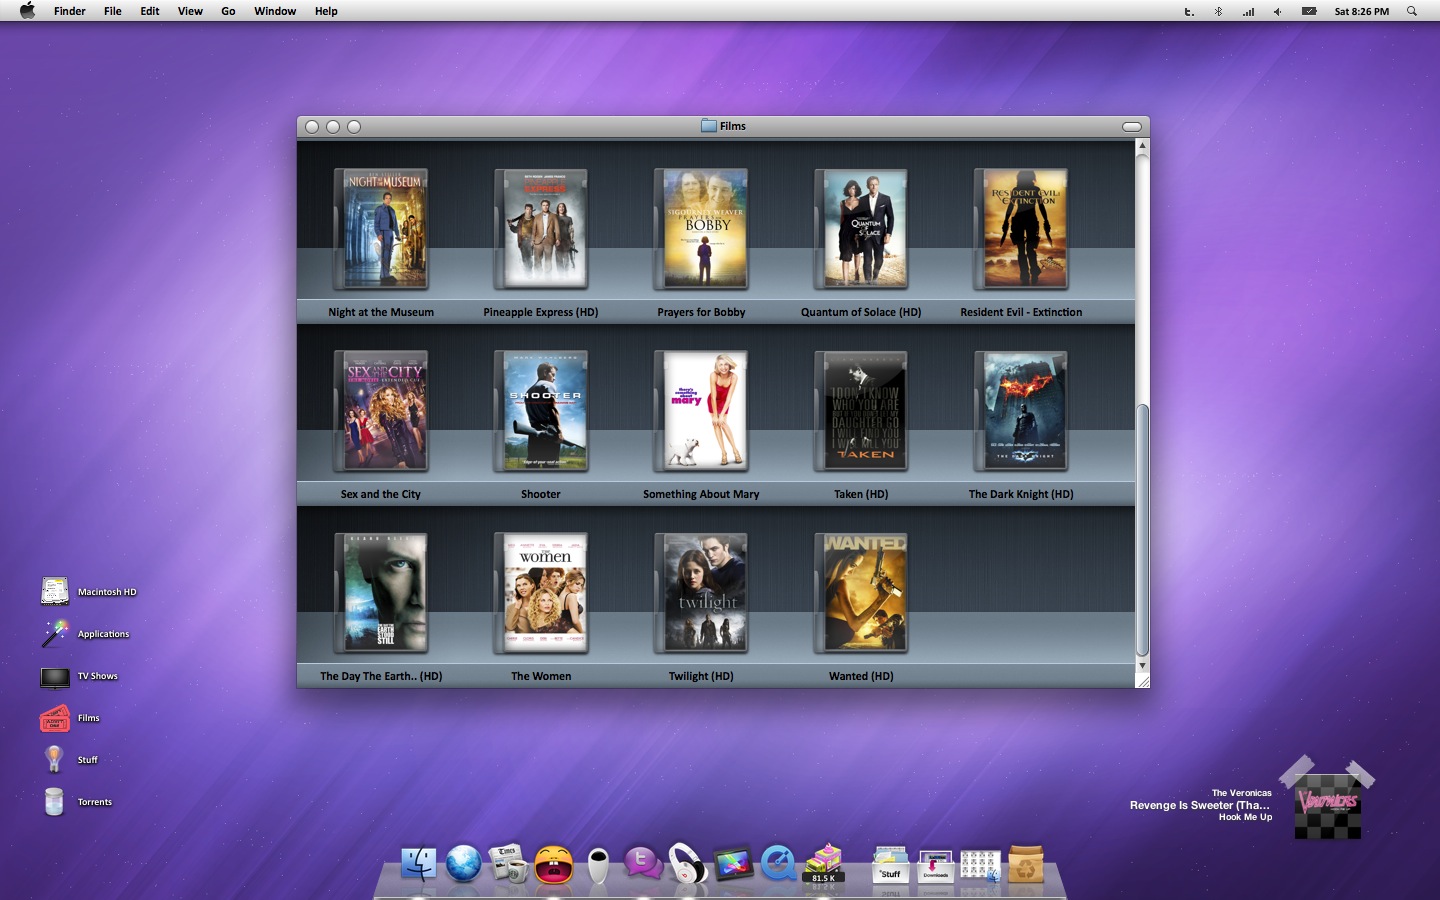The width and height of the screenshot is (1440, 900).
Task: Select the Shooter film cover icon
Action: [x=541, y=411]
